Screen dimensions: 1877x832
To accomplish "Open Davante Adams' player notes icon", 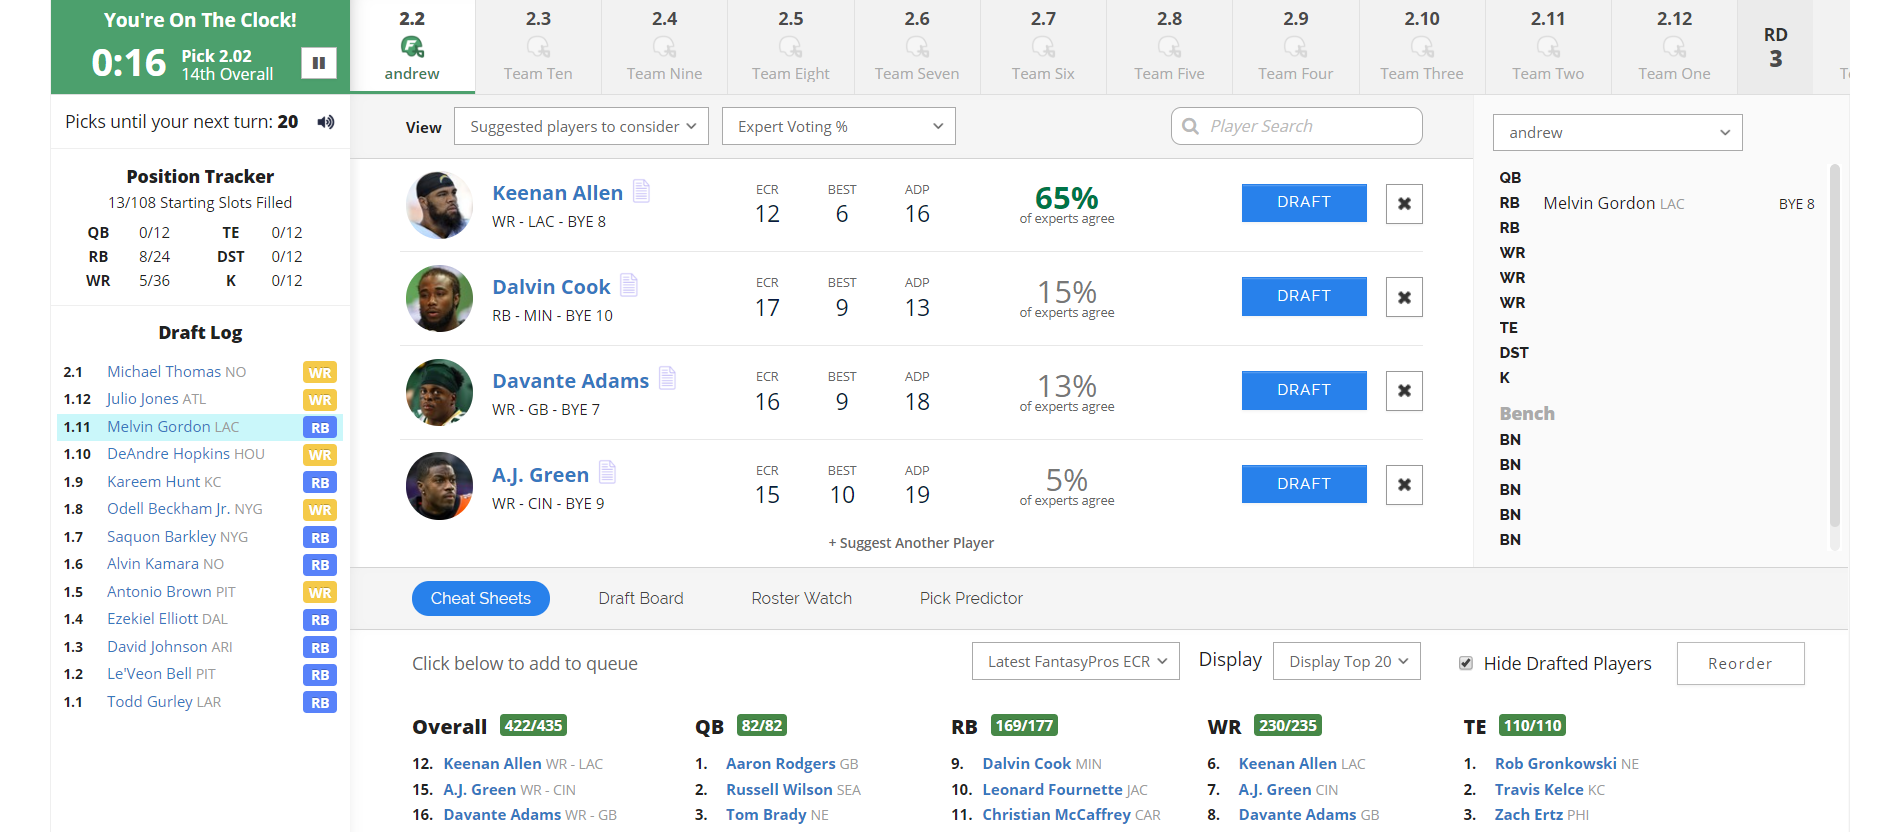I will pyautogui.click(x=668, y=378).
